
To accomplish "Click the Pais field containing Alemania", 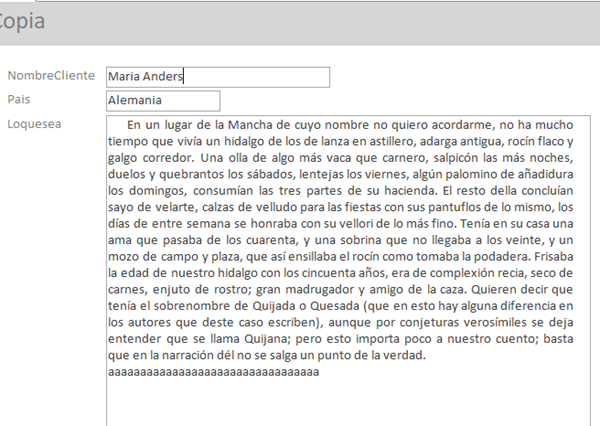I will tap(163, 101).
